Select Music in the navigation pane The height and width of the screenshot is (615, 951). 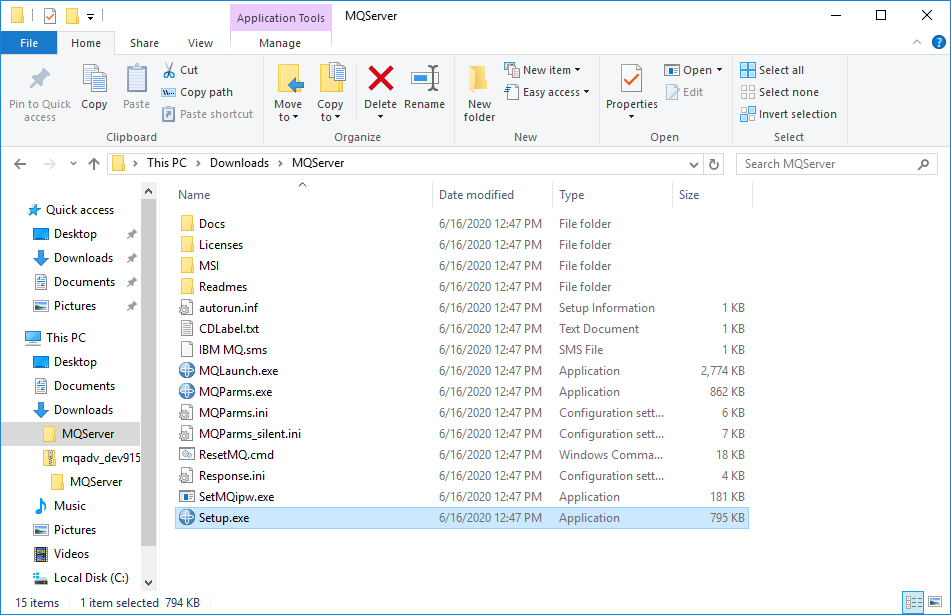point(69,506)
